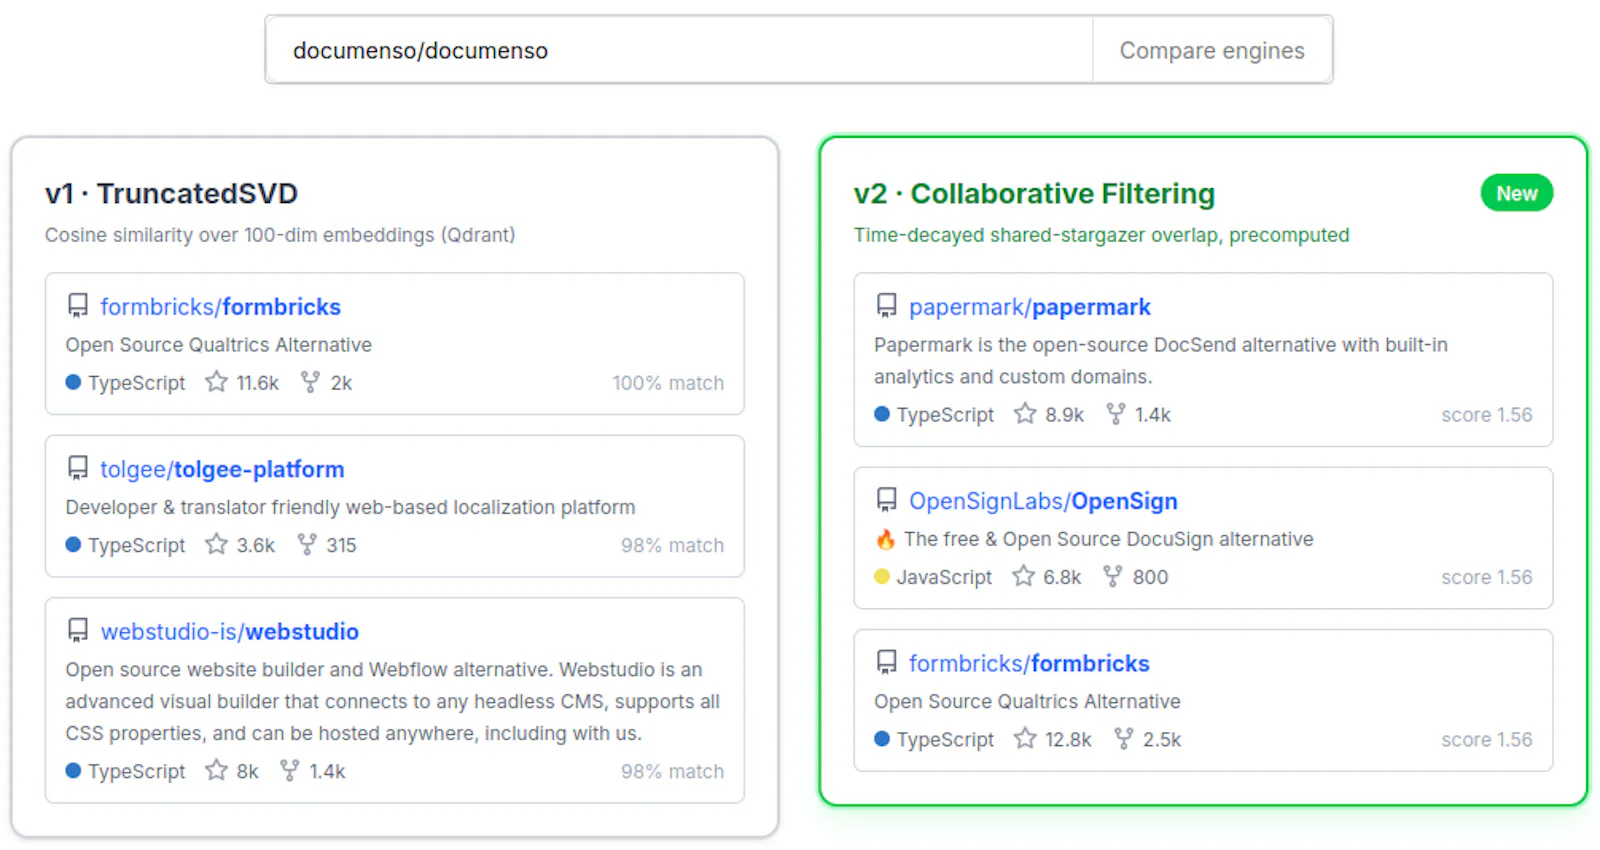Click repo icon beside webstudio-is/webstudio

(x=78, y=631)
